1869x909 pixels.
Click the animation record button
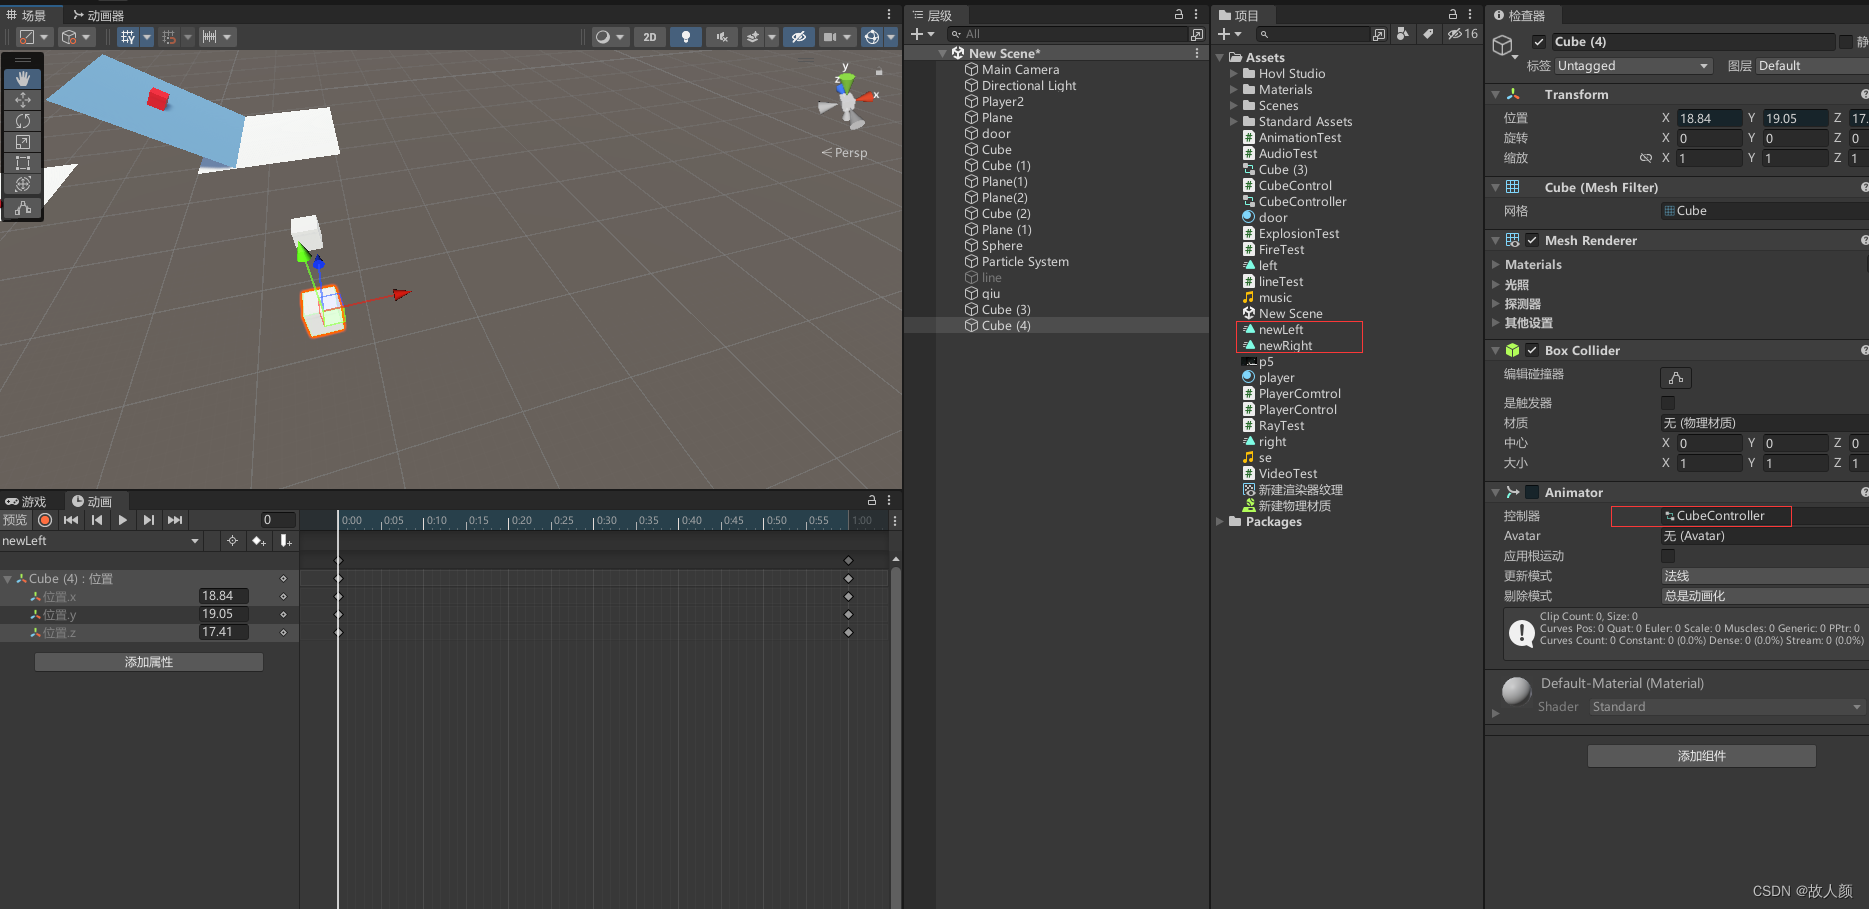(45, 520)
